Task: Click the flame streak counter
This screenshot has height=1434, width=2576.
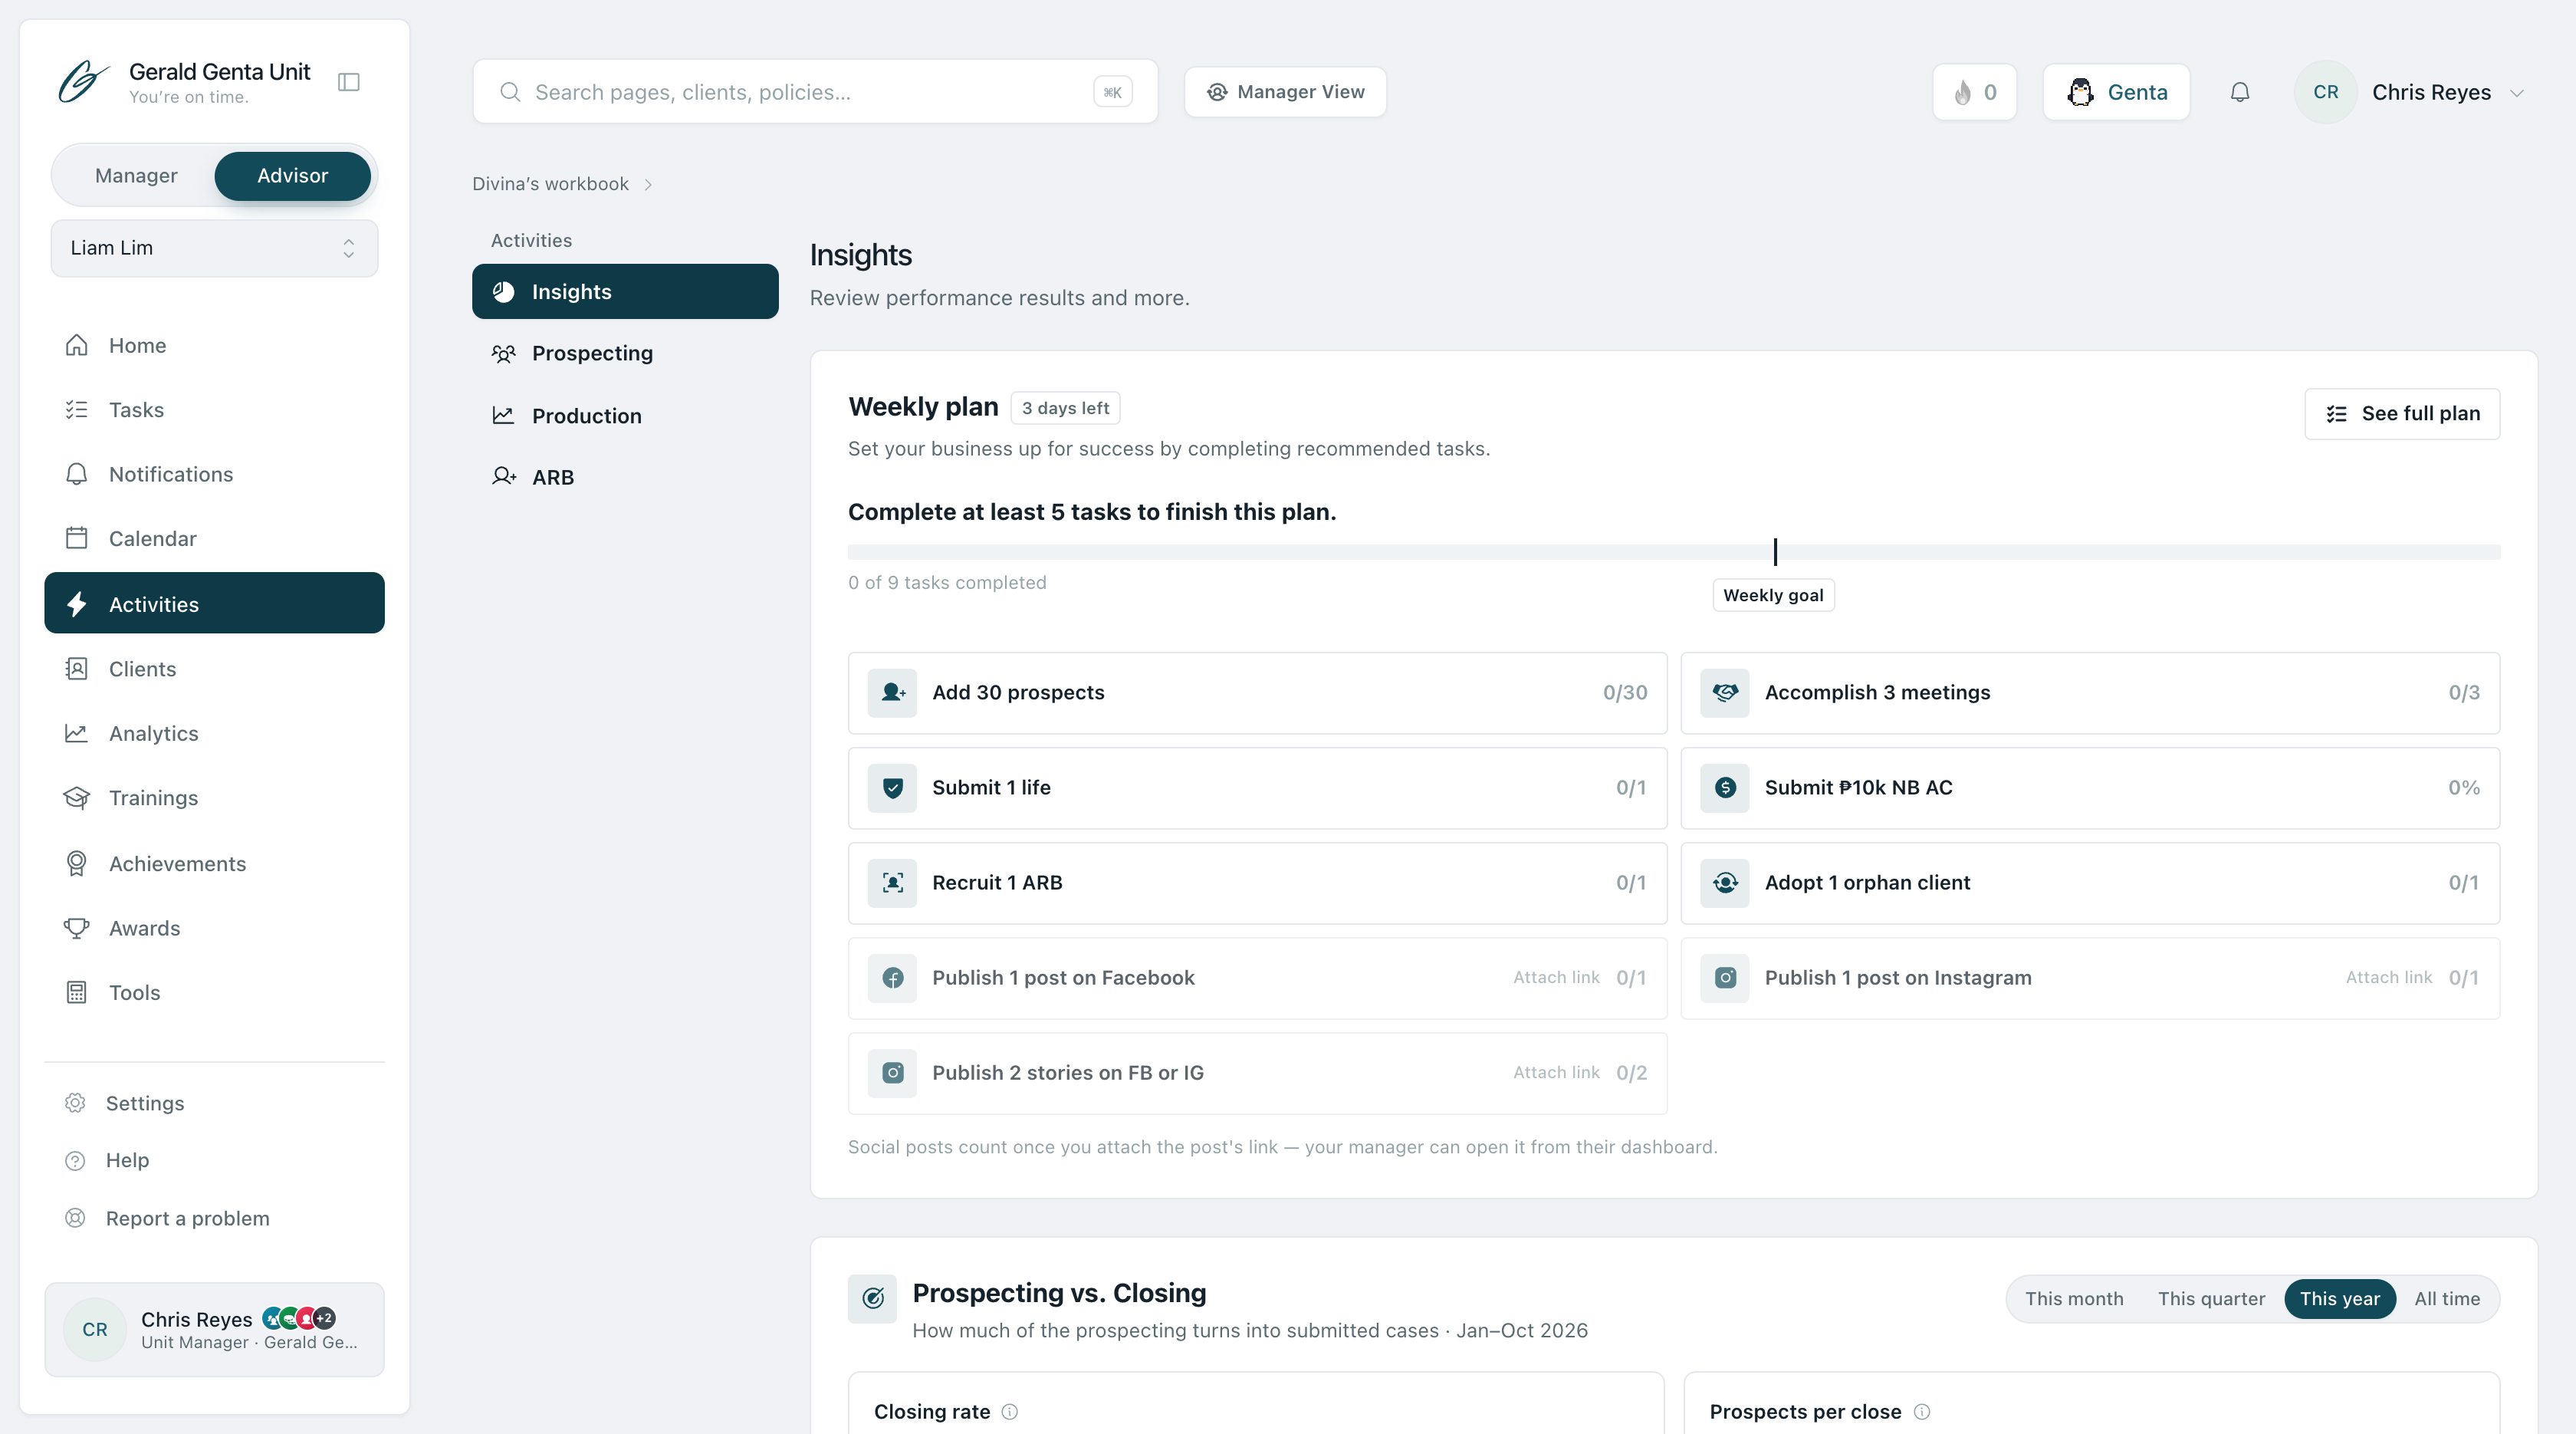Action: [1975, 92]
